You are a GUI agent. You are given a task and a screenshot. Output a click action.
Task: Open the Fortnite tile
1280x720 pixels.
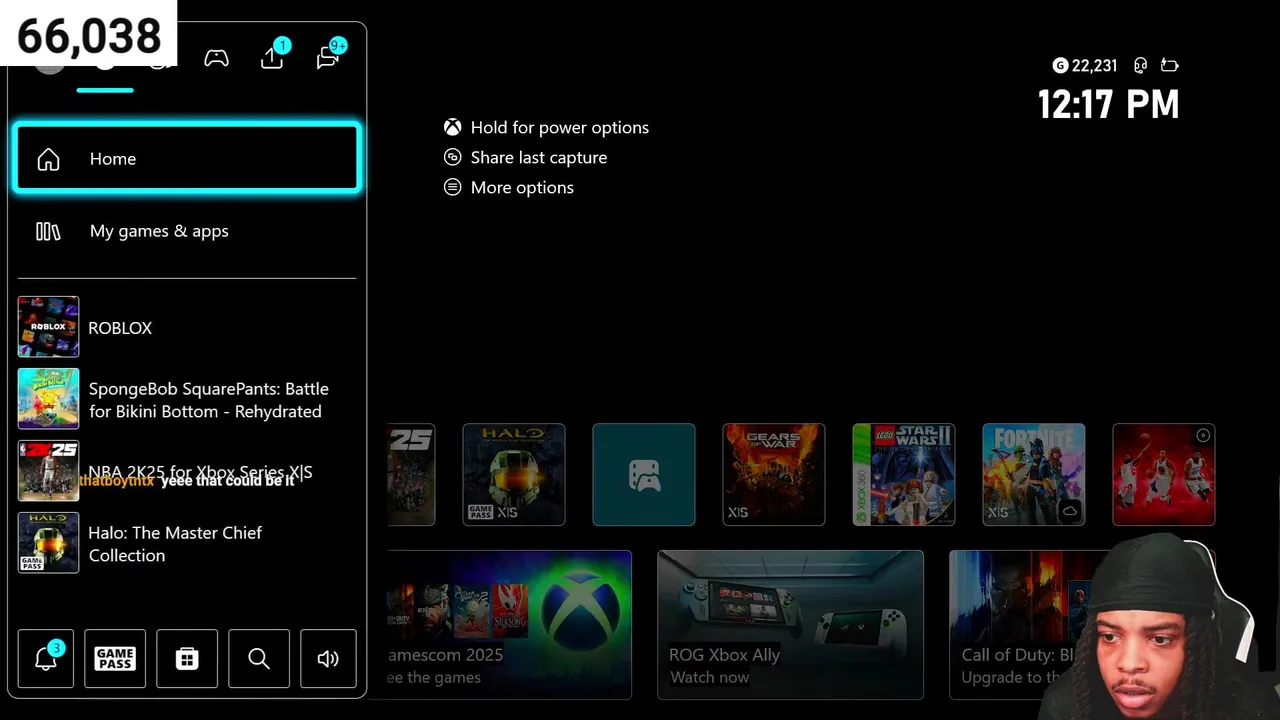(x=1034, y=474)
